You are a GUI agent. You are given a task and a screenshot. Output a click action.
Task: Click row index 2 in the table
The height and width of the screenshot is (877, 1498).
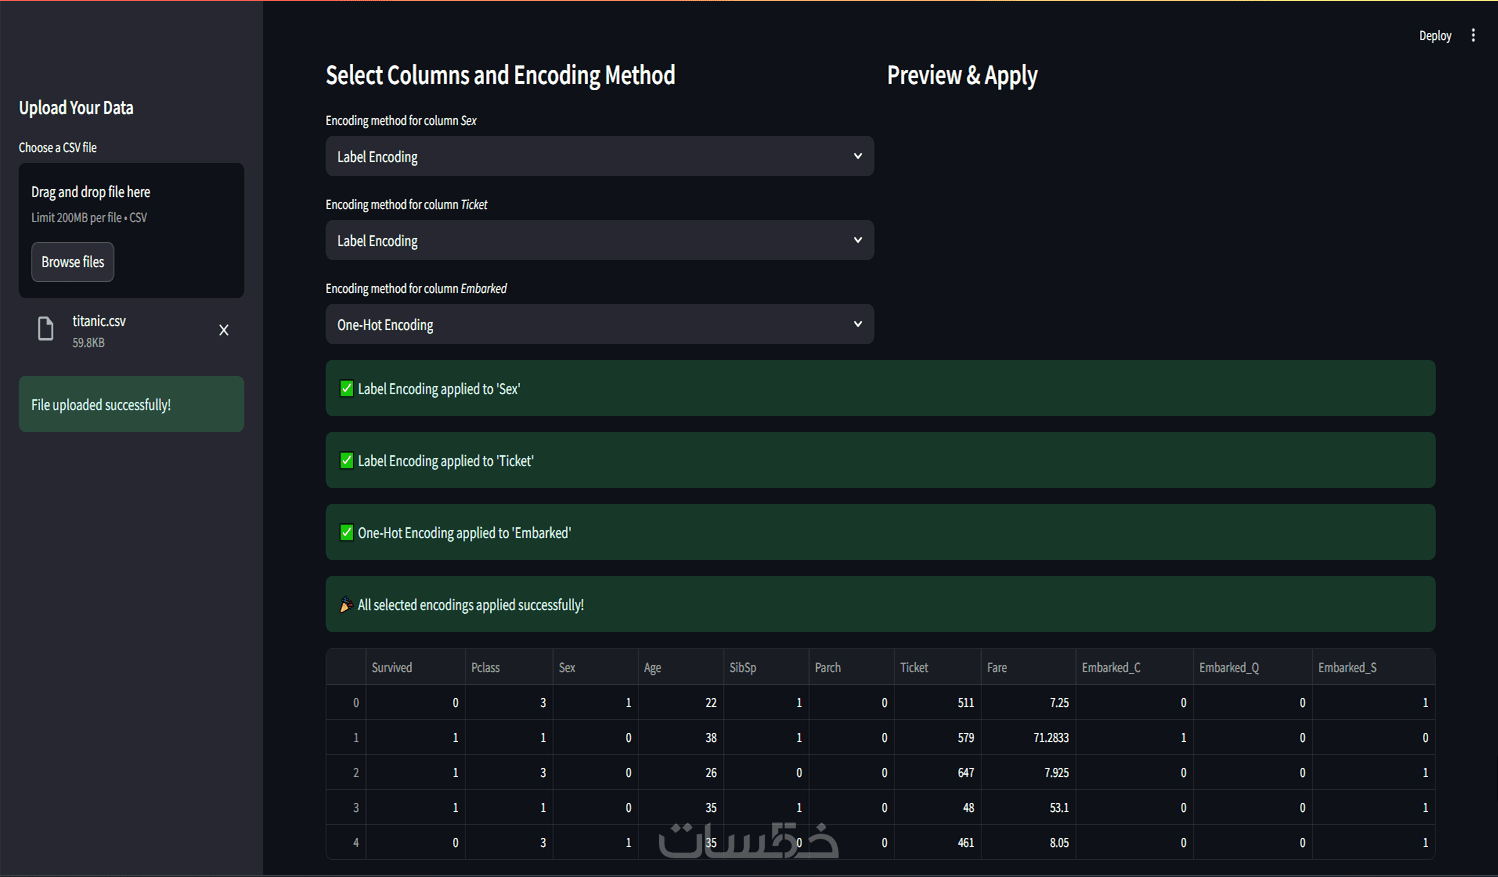(x=355, y=773)
